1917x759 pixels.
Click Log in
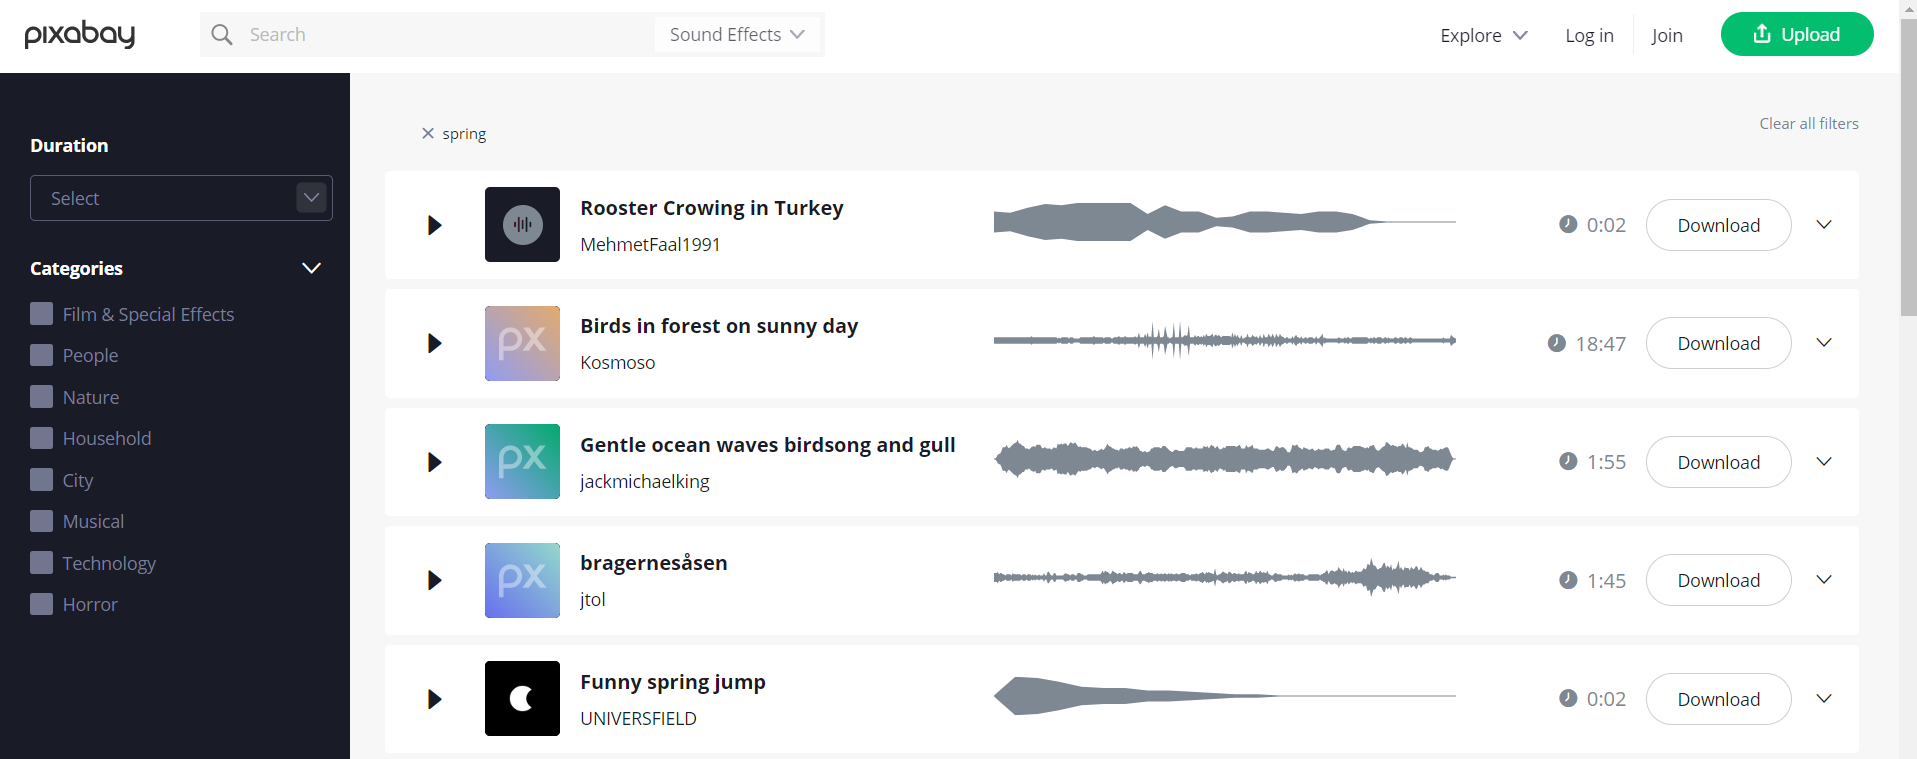[x=1589, y=36]
